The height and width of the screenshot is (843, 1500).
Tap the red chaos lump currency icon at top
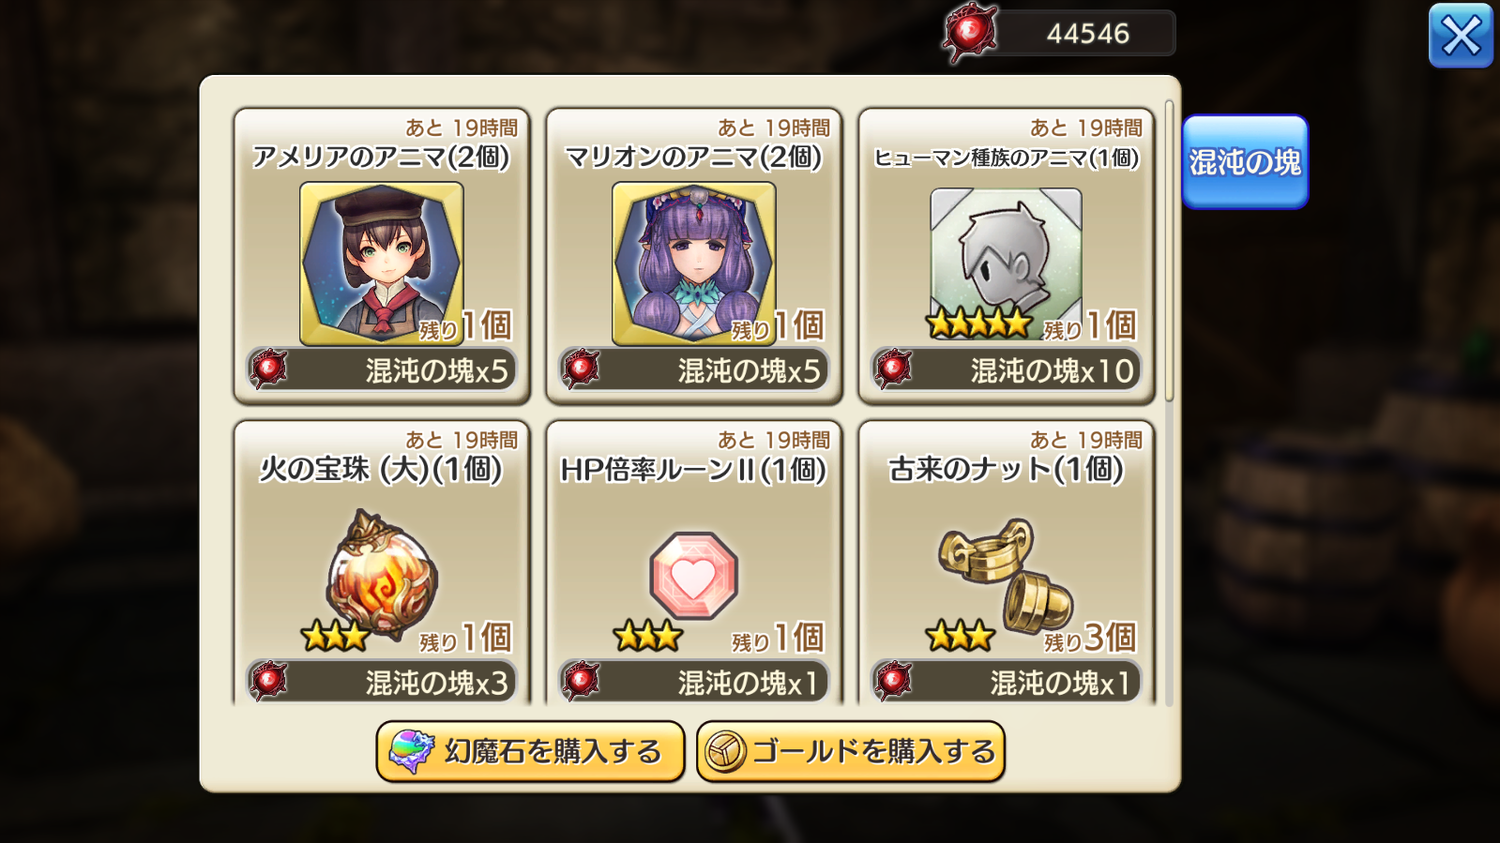pyautogui.click(x=969, y=33)
